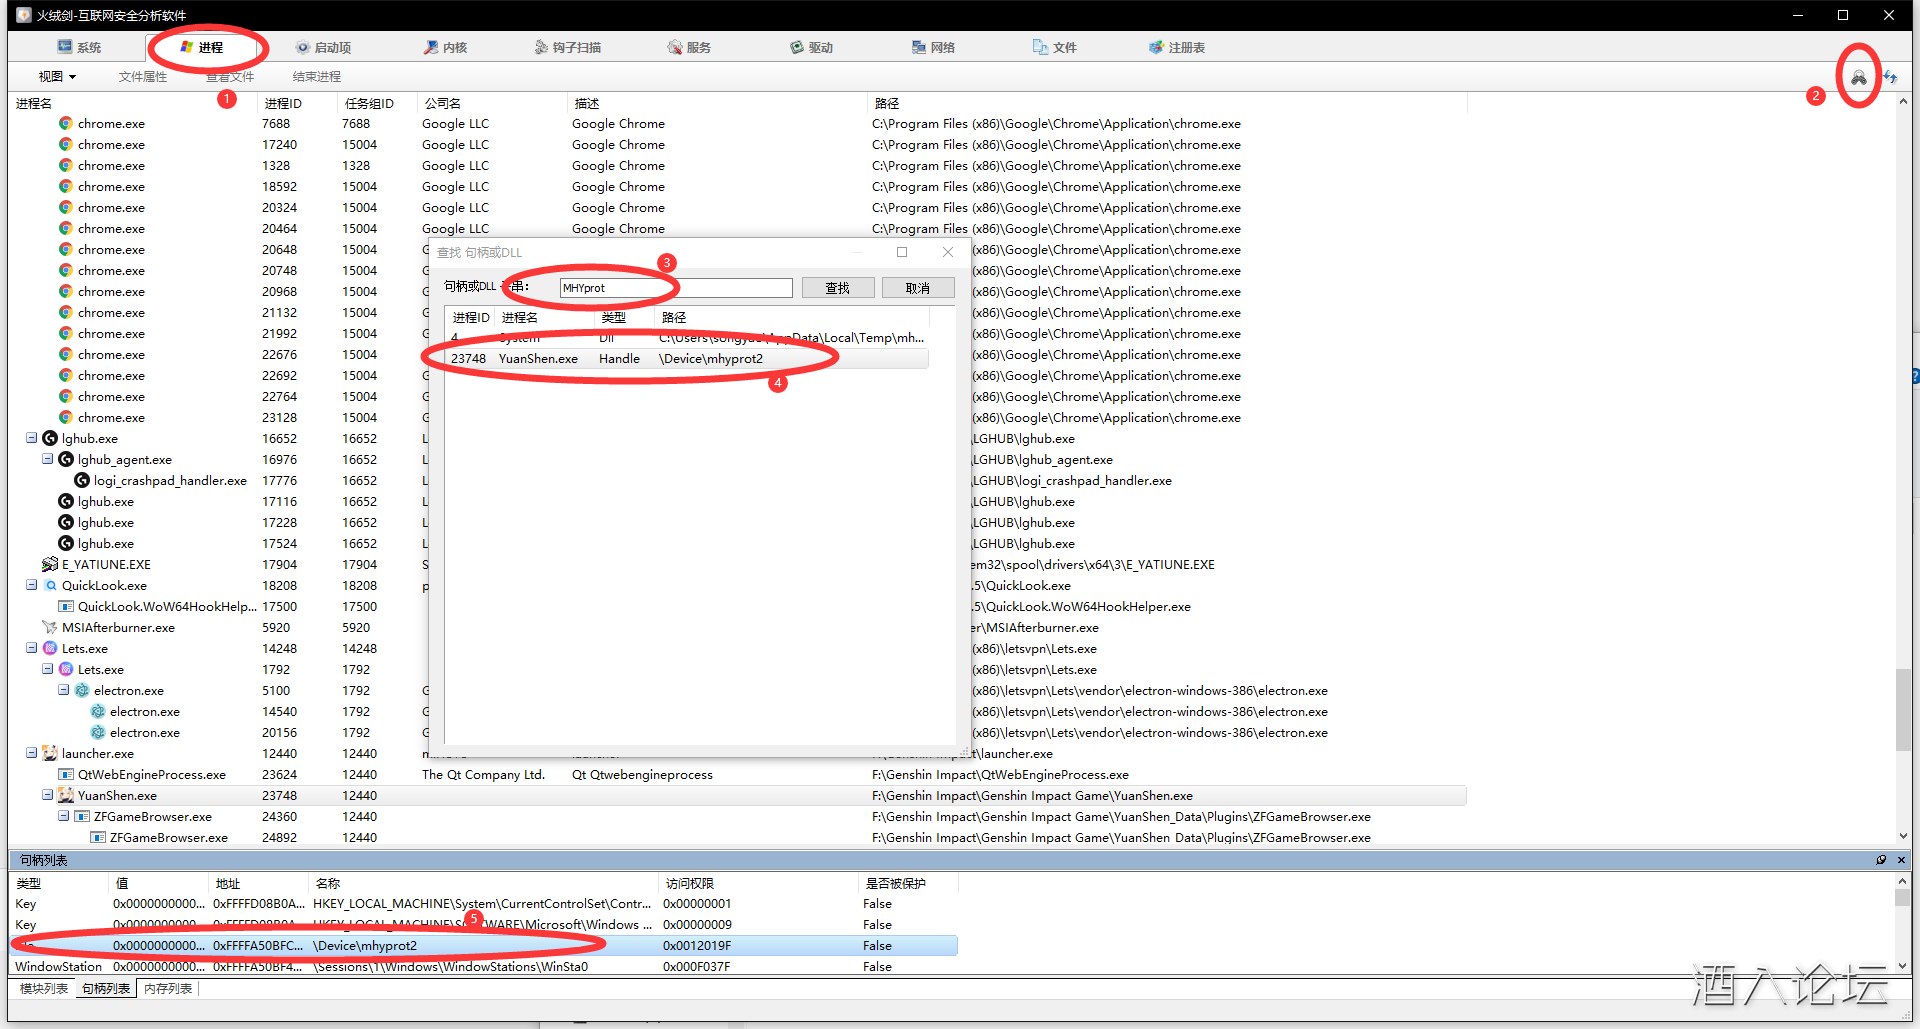Screen dimensions: 1920x1029
Task: Collapse the QuickLook.exe tree node
Action: point(32,585)
